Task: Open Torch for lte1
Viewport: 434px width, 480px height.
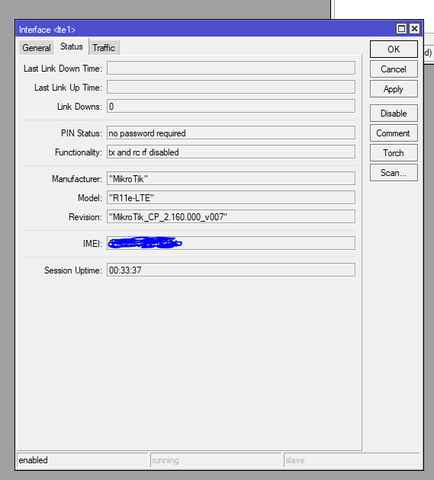Action: (x=394, y=153)
